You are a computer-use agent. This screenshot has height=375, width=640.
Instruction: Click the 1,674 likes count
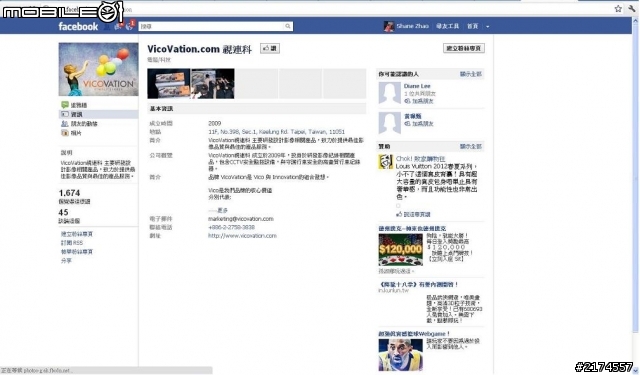pyautogui.click(x=69, y=193)
